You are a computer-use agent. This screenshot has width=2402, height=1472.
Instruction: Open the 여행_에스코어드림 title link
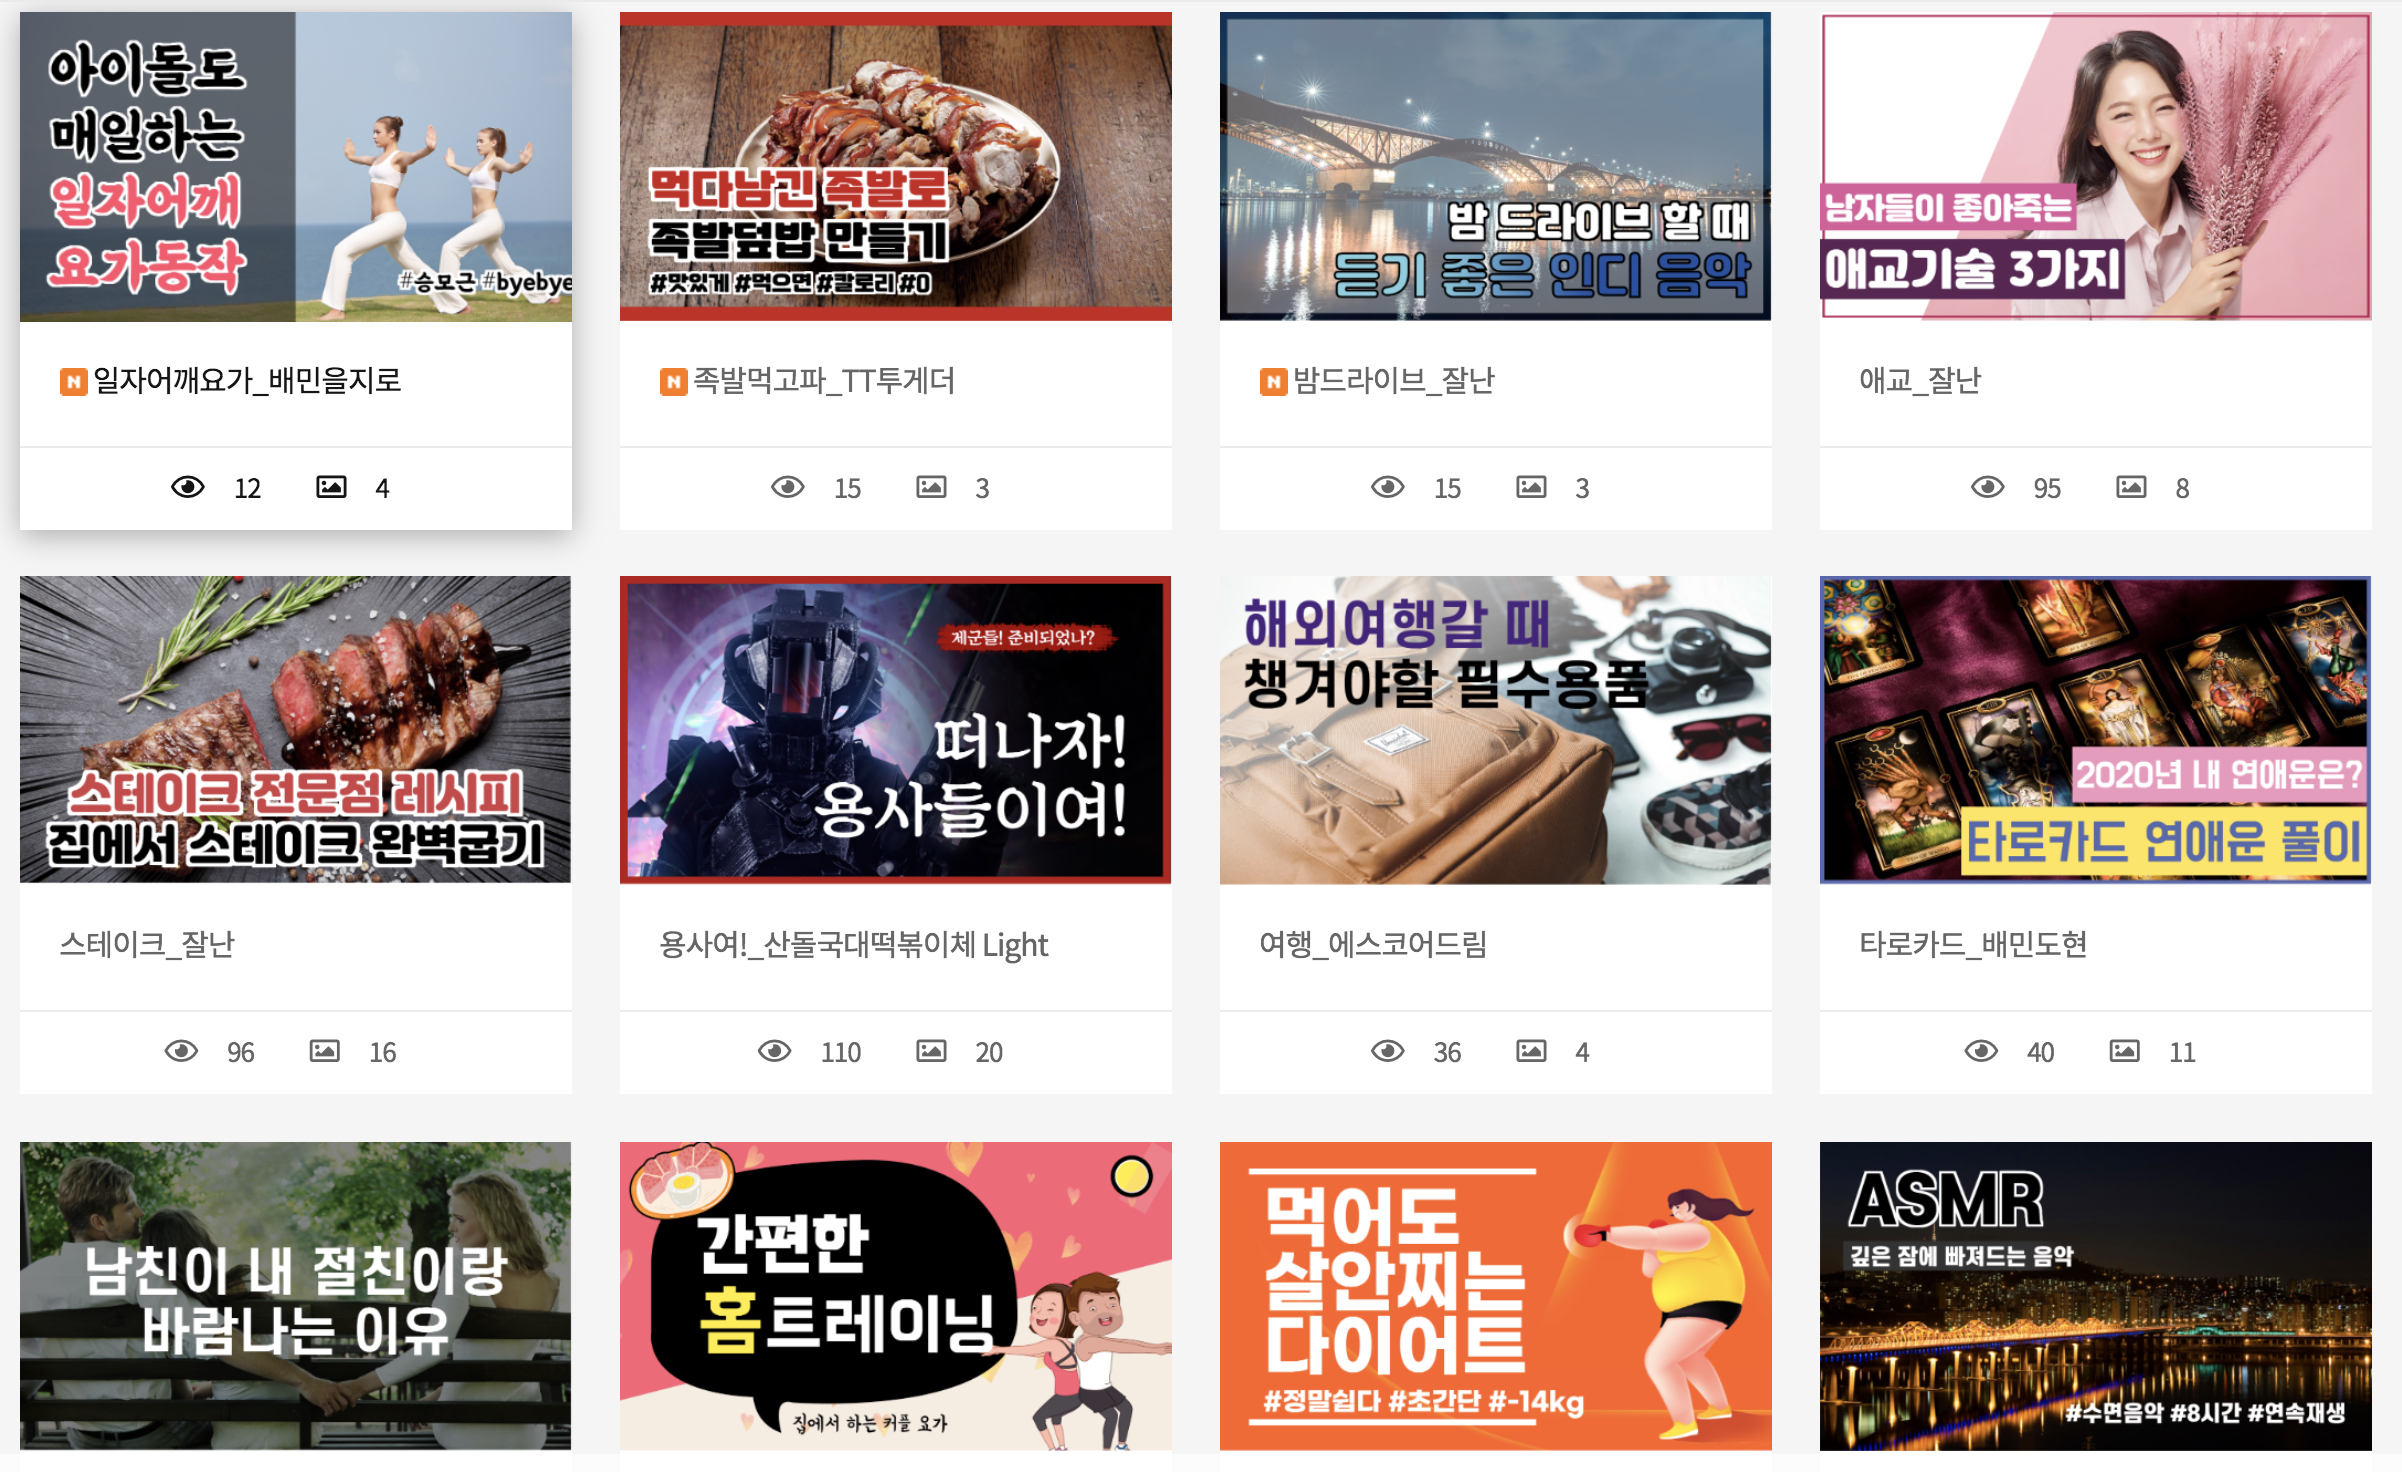(1372, 945)
